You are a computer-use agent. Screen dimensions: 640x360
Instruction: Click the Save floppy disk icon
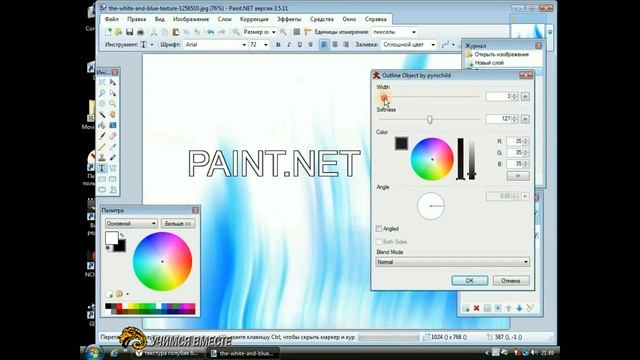(129, 32)
